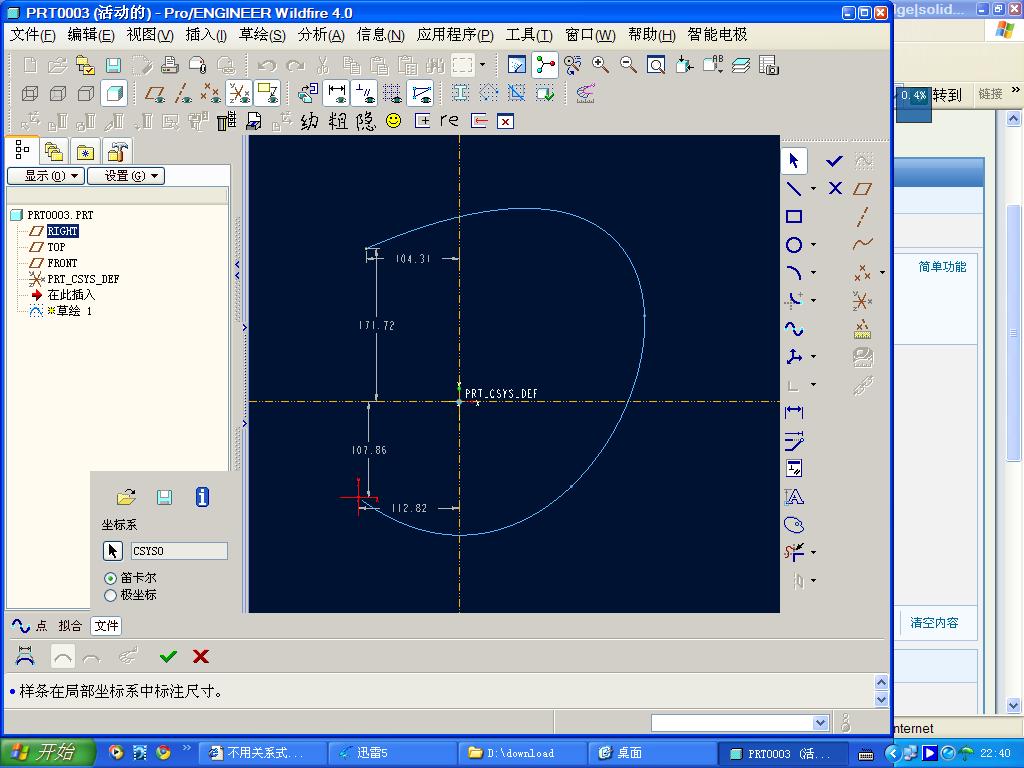1024x768 pixels.
Task: Choose the Line sketch tool
Action: 794,189
